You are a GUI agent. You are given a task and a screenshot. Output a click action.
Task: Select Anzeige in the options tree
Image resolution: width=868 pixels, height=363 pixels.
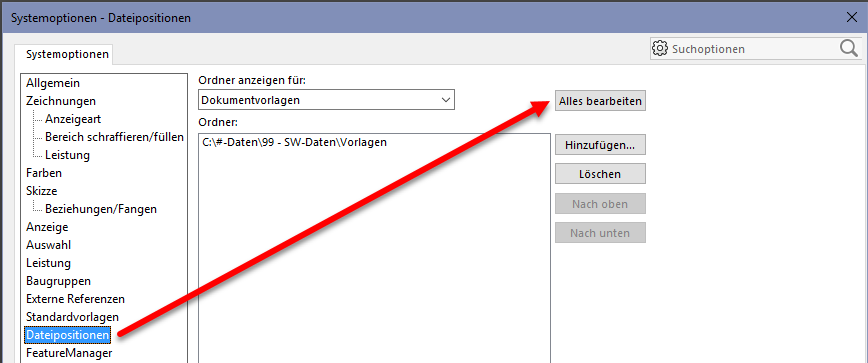point(47,227)
